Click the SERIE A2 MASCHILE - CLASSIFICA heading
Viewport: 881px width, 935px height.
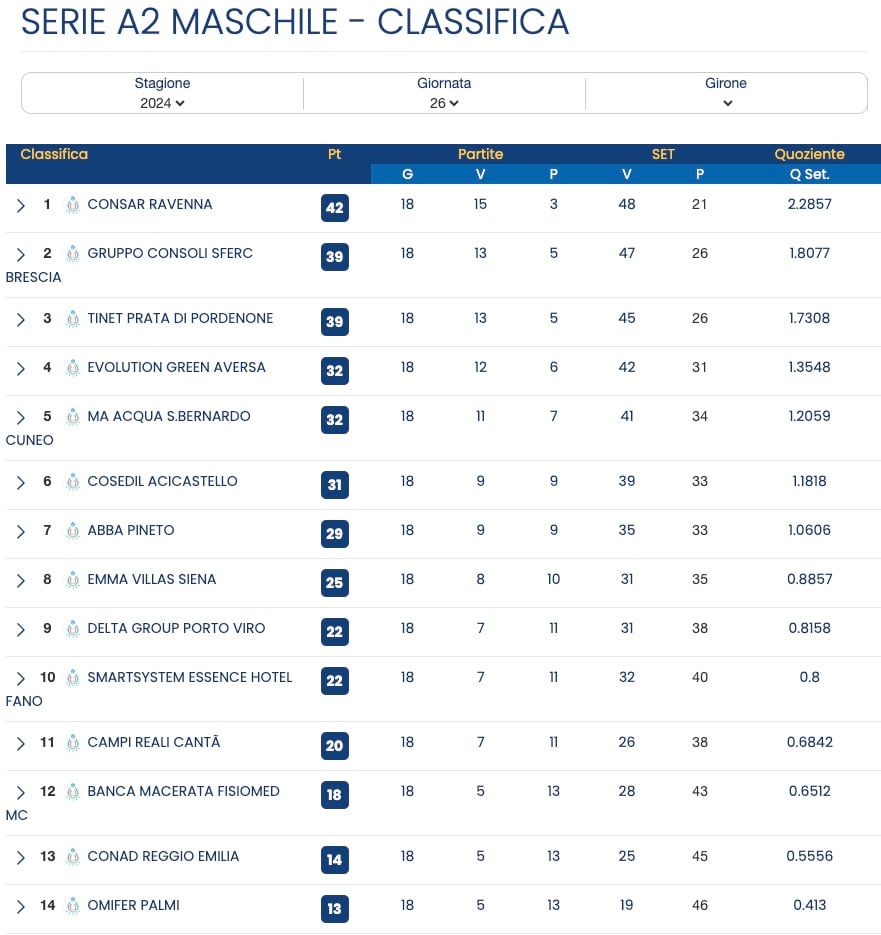coord(295,22)
